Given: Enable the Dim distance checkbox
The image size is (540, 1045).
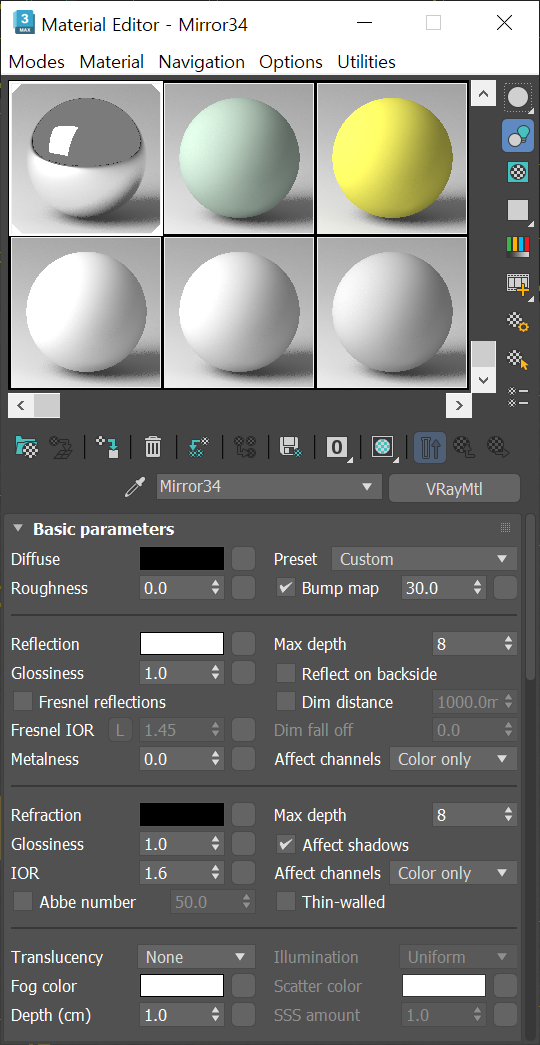Looking at the screenshot, I should coord(286,701).
